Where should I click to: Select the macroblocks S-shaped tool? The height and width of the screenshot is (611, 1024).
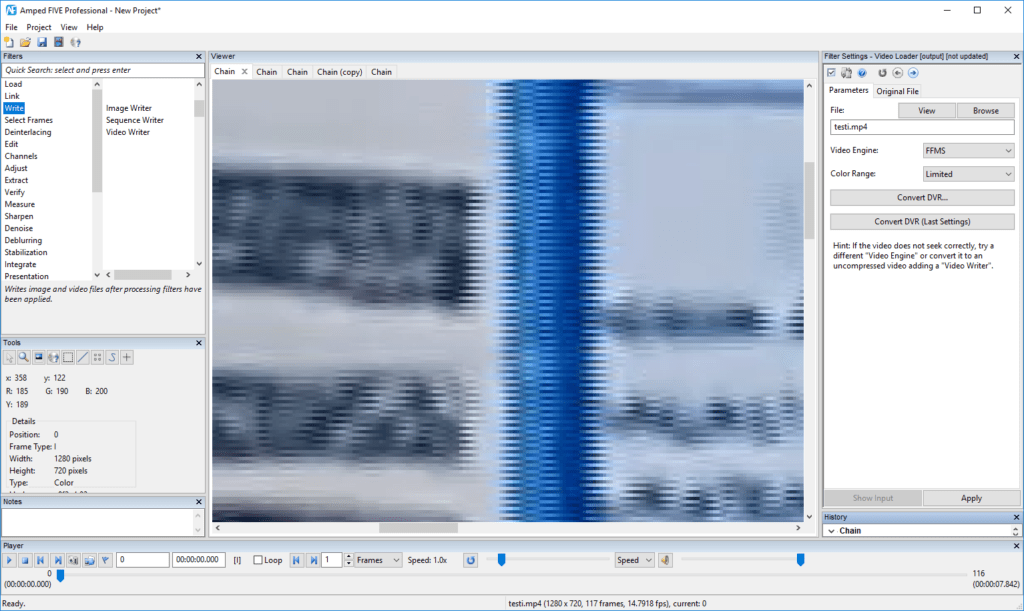tap(112, 357)
